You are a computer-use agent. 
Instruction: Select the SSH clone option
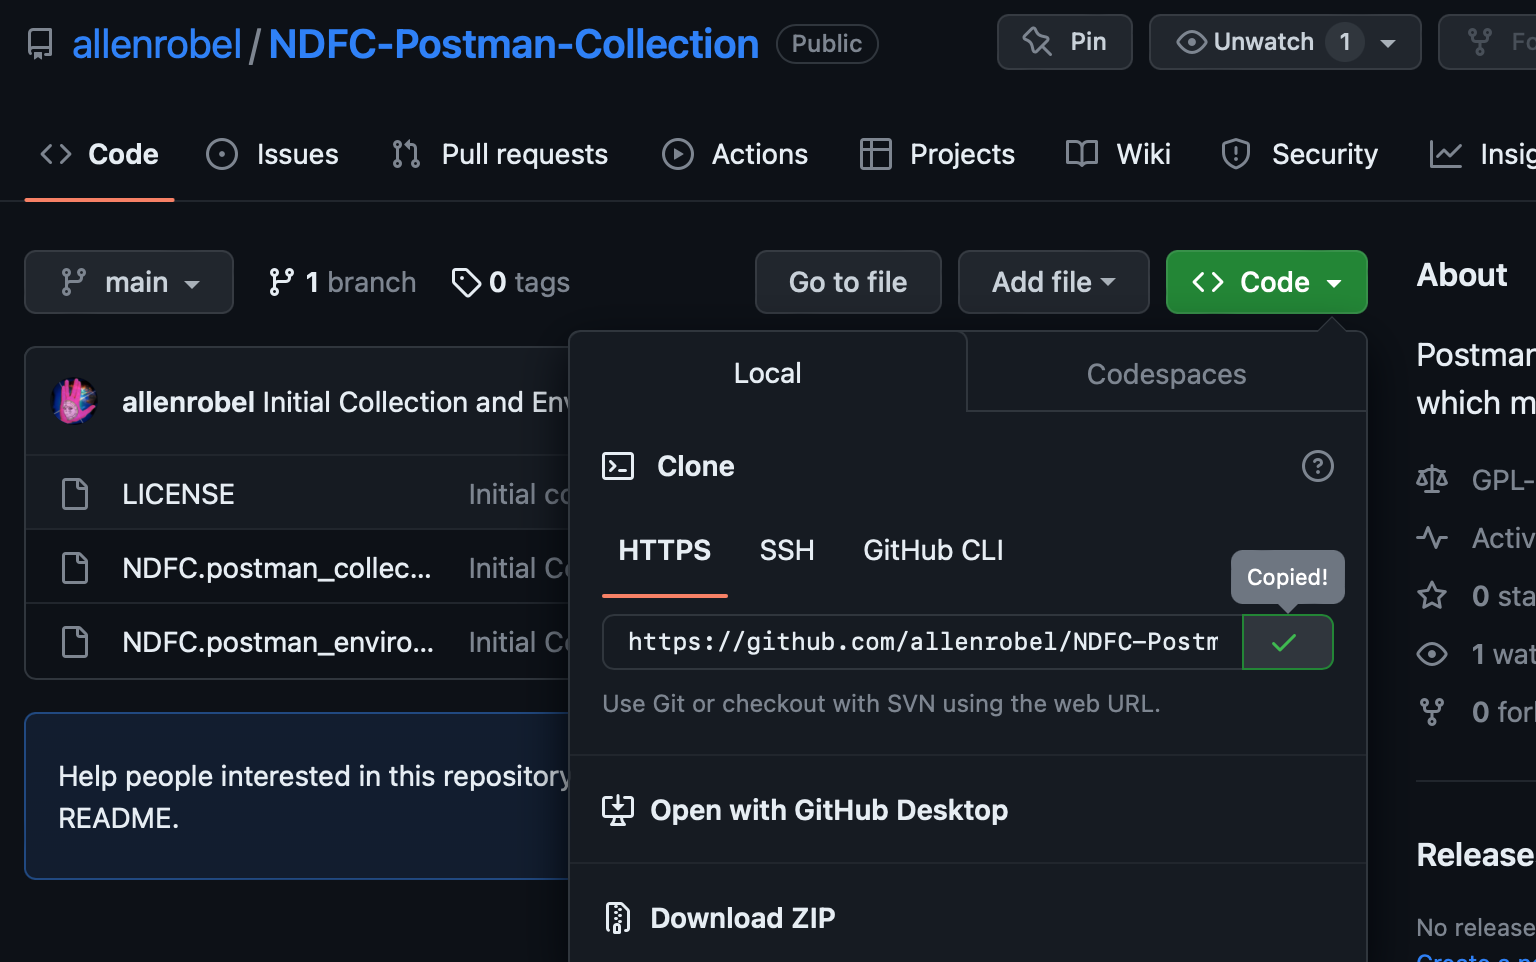tap(787, 551)
